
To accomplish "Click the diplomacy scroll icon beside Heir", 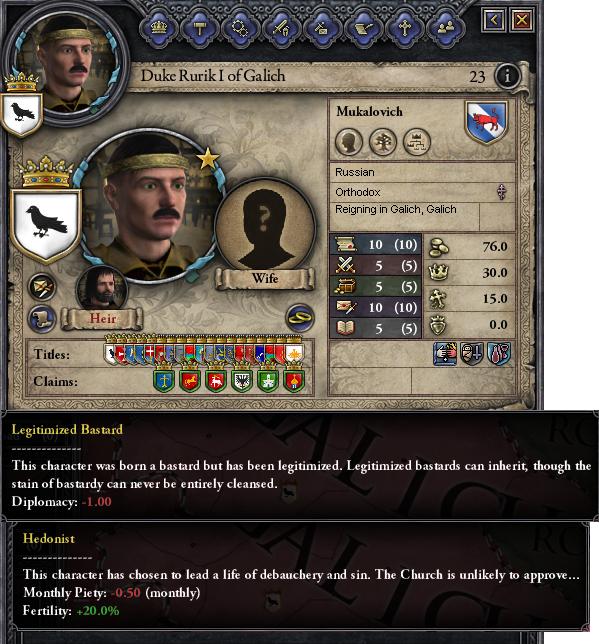I will pyautogui.click(x=42, y=319).
